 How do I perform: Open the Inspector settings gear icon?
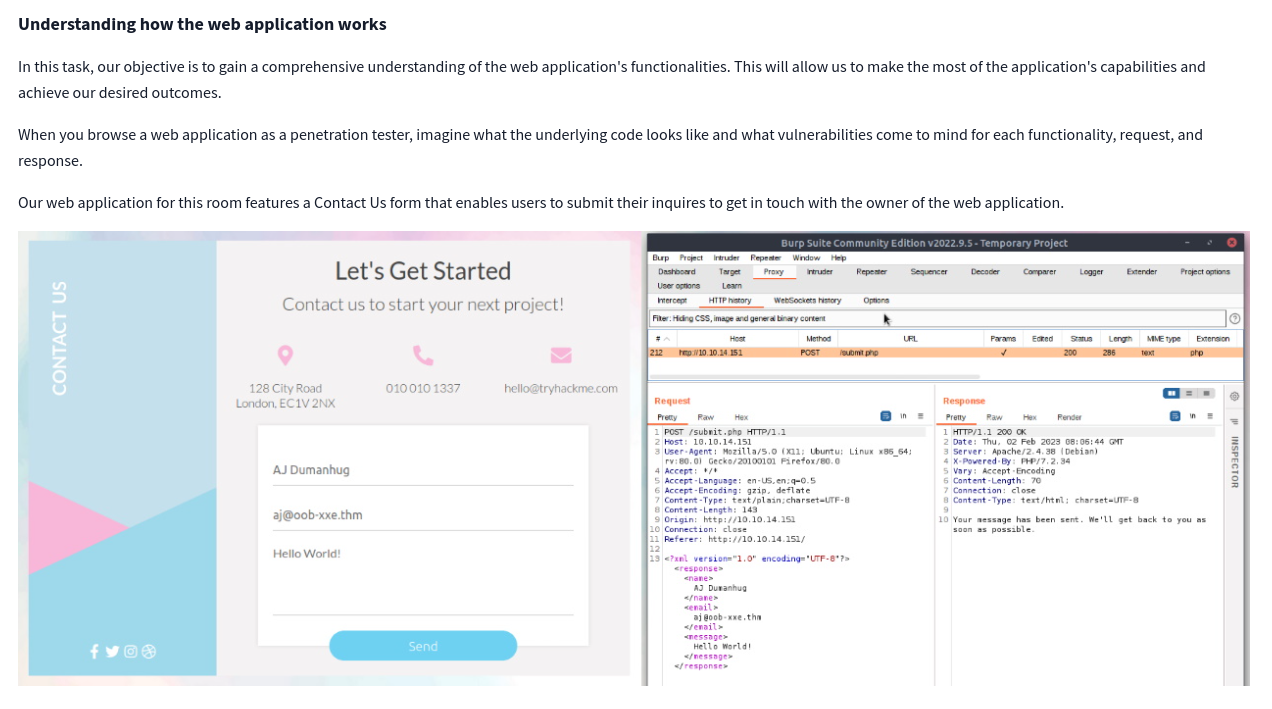(x=1235, y=397)
